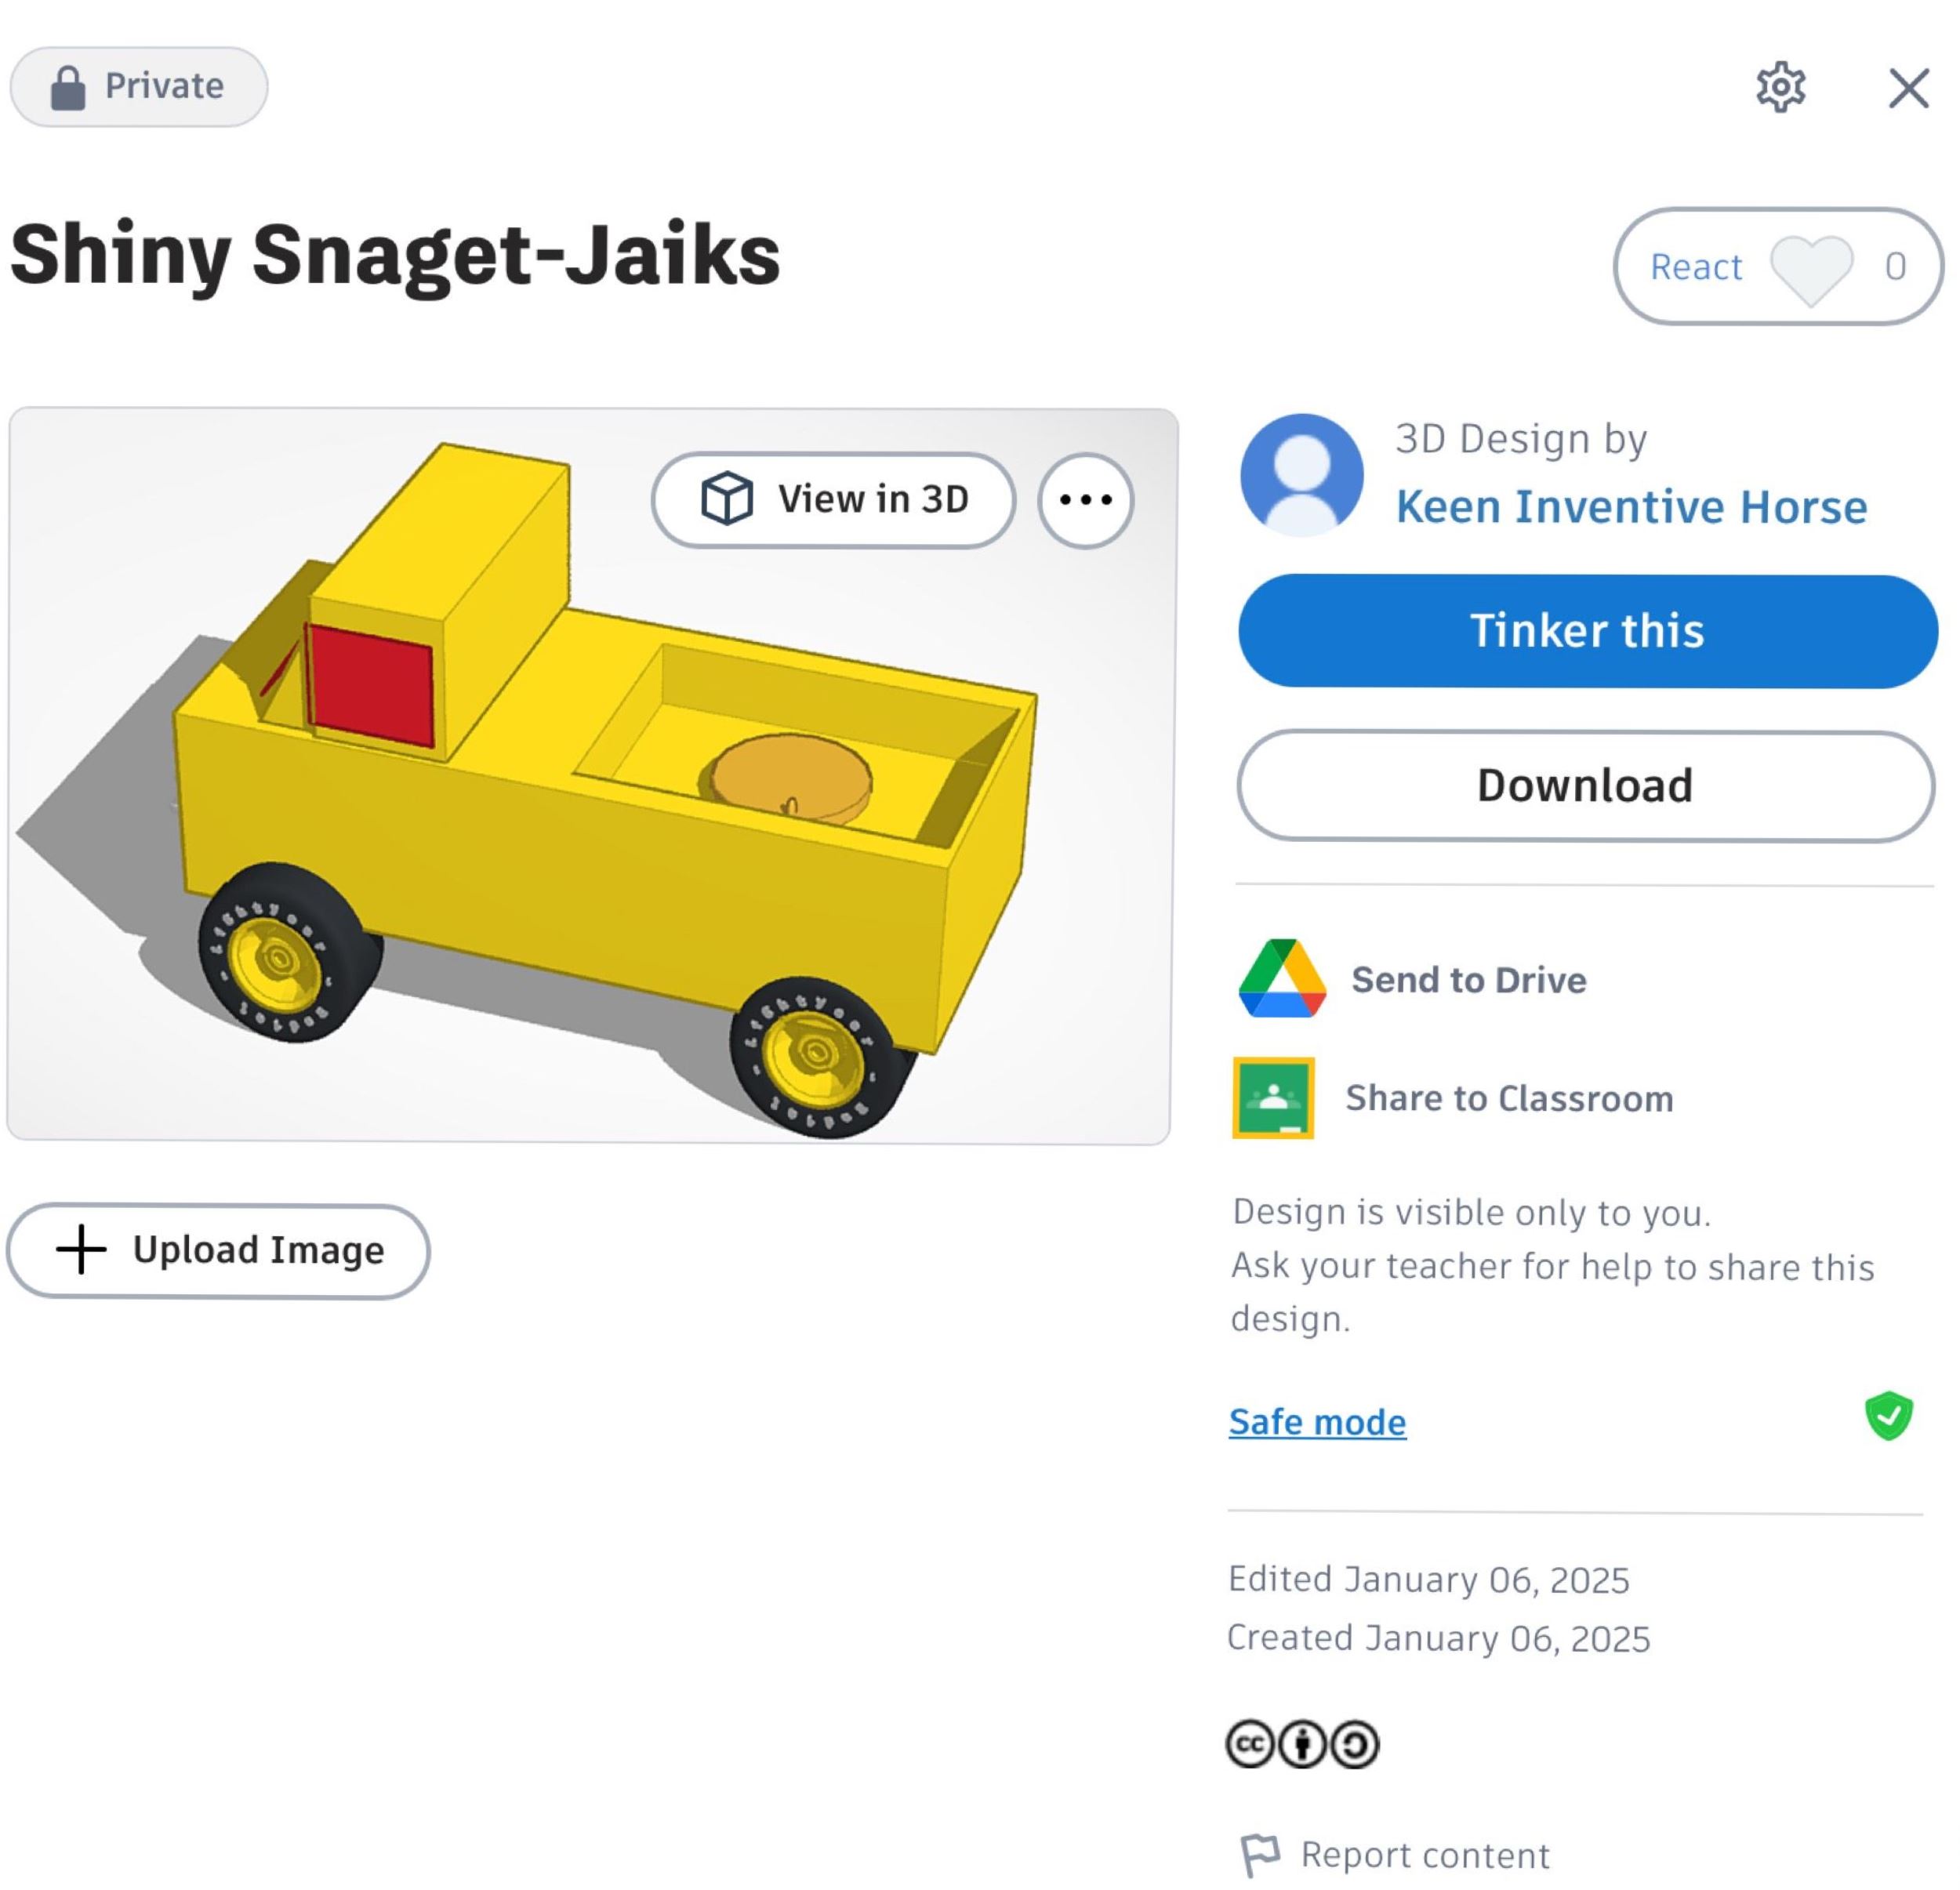The width and height of the screenshot is (1960, 1890).
Task: Click the green Safe mode shield
Action: [x=1888, y=1416]
